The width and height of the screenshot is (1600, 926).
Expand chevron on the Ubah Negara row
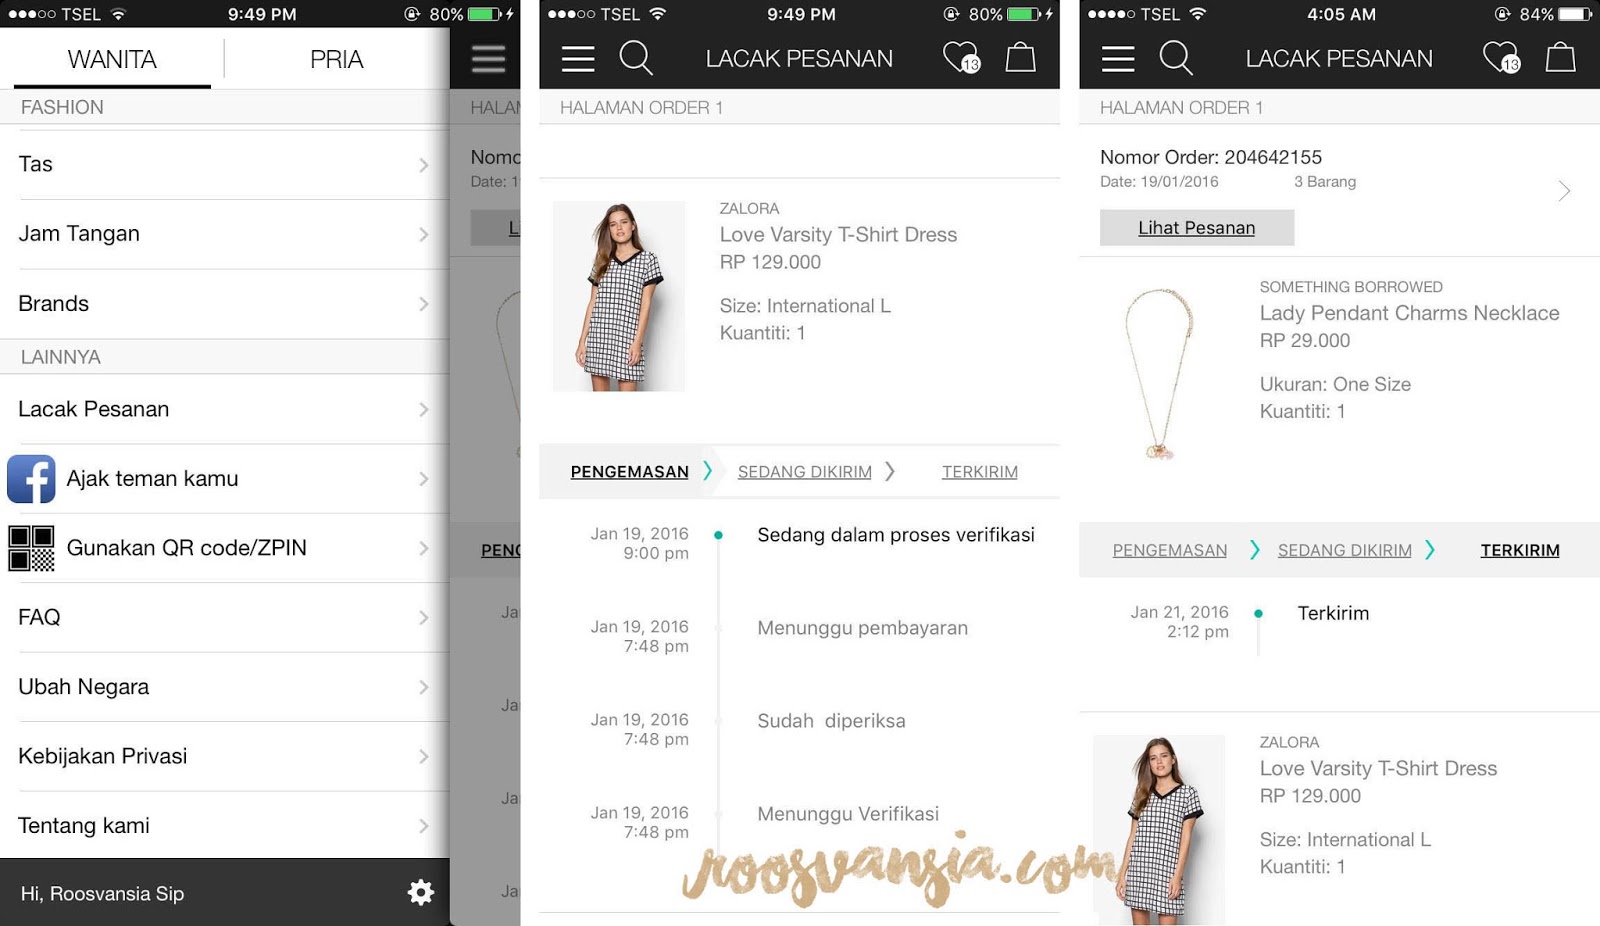[x=424, y=688]
